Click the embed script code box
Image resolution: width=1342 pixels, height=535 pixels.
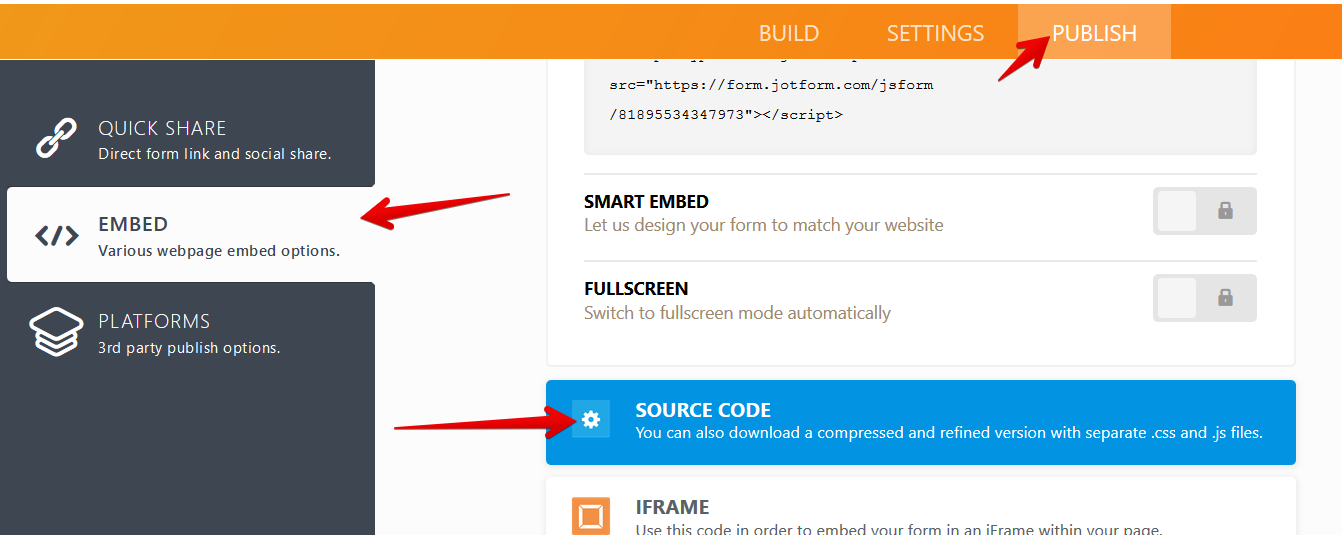pyautogui.click(x=920, y=100)
